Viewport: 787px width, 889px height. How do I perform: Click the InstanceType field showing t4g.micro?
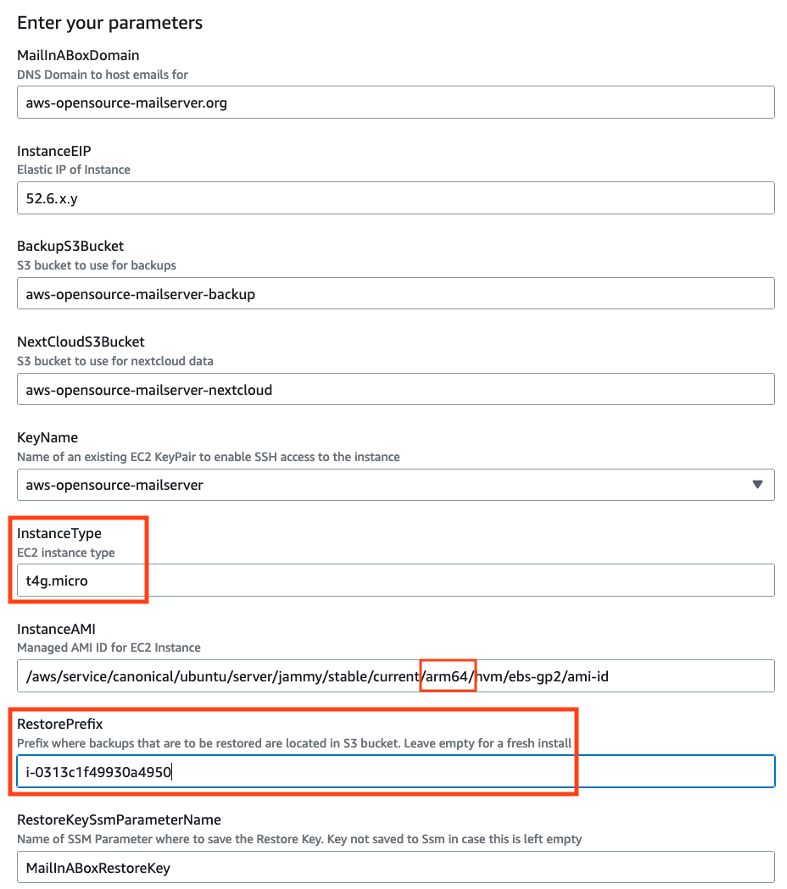click(x=394, y=580)
